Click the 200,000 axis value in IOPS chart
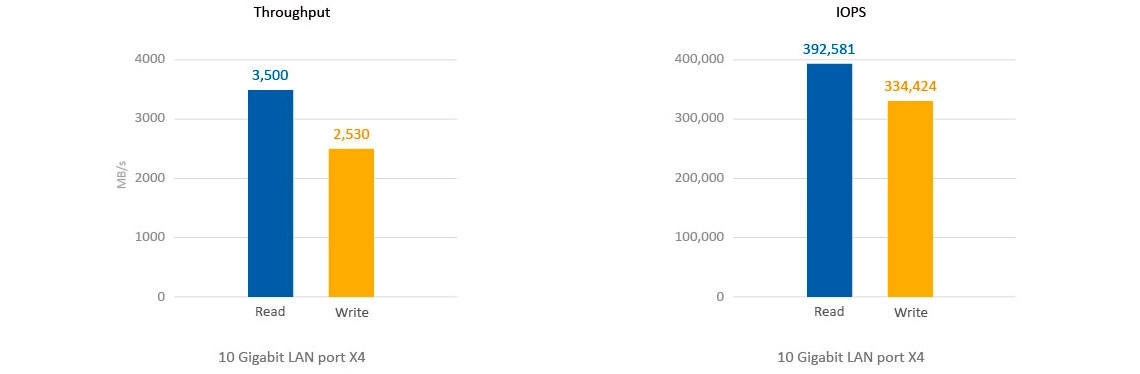Image resolution: width=1140 pixels, height=374 pixels. 699,178
